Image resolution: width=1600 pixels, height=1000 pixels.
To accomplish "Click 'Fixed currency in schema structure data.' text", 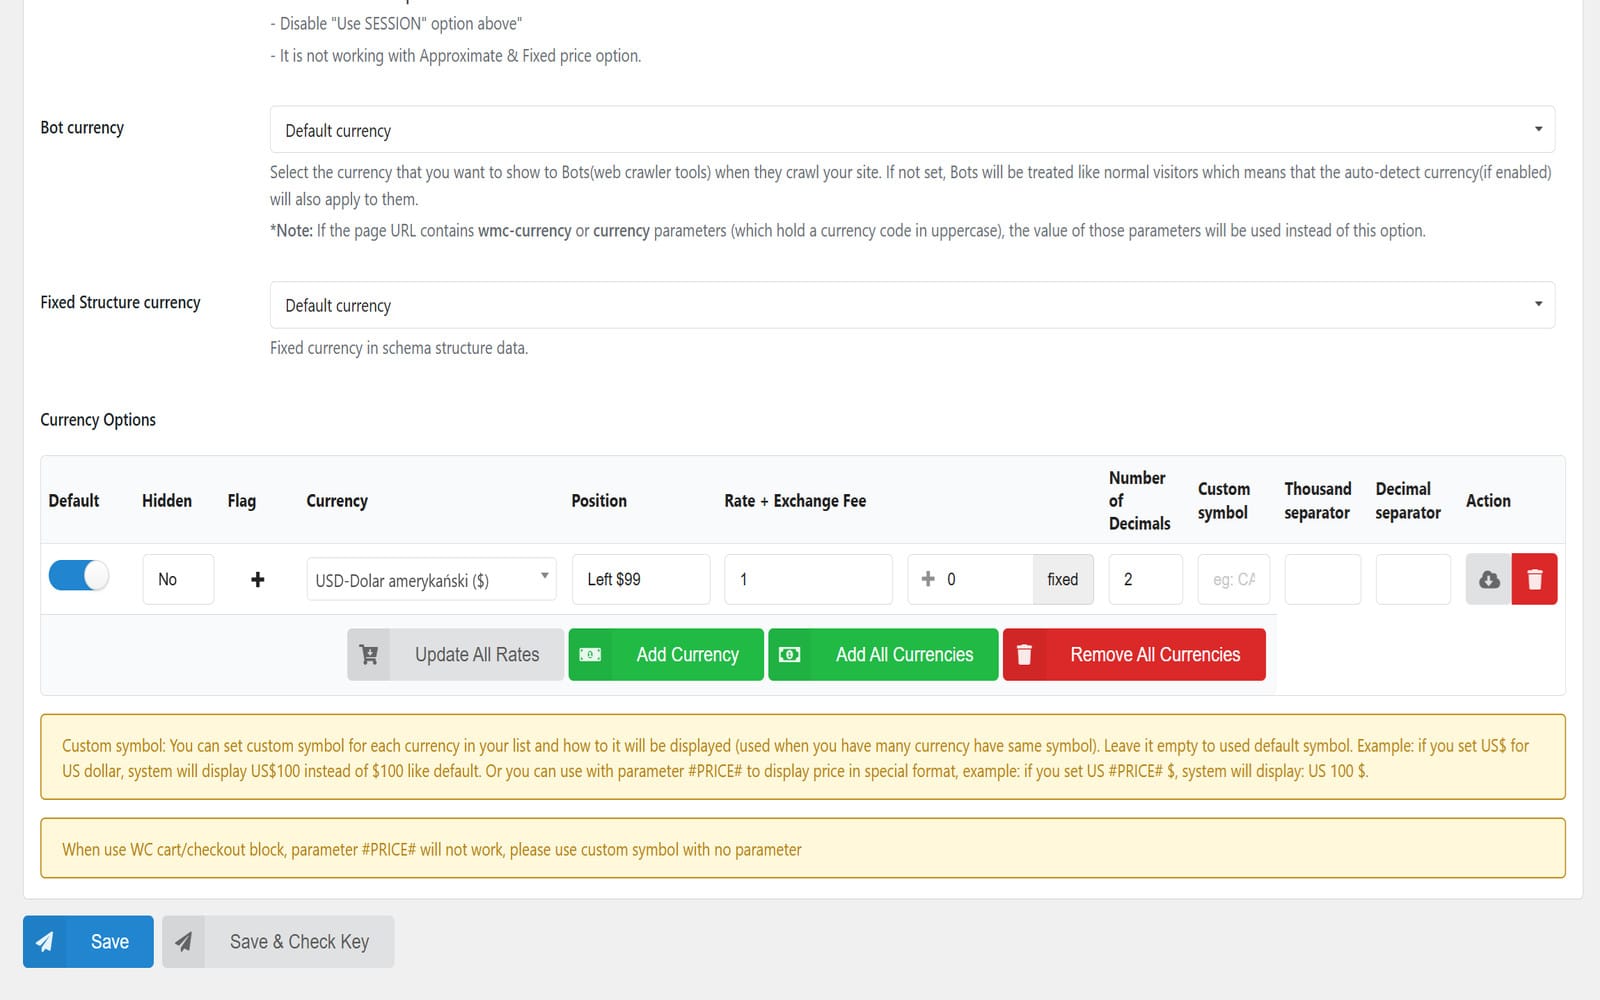I will click(x=399, y=348).
